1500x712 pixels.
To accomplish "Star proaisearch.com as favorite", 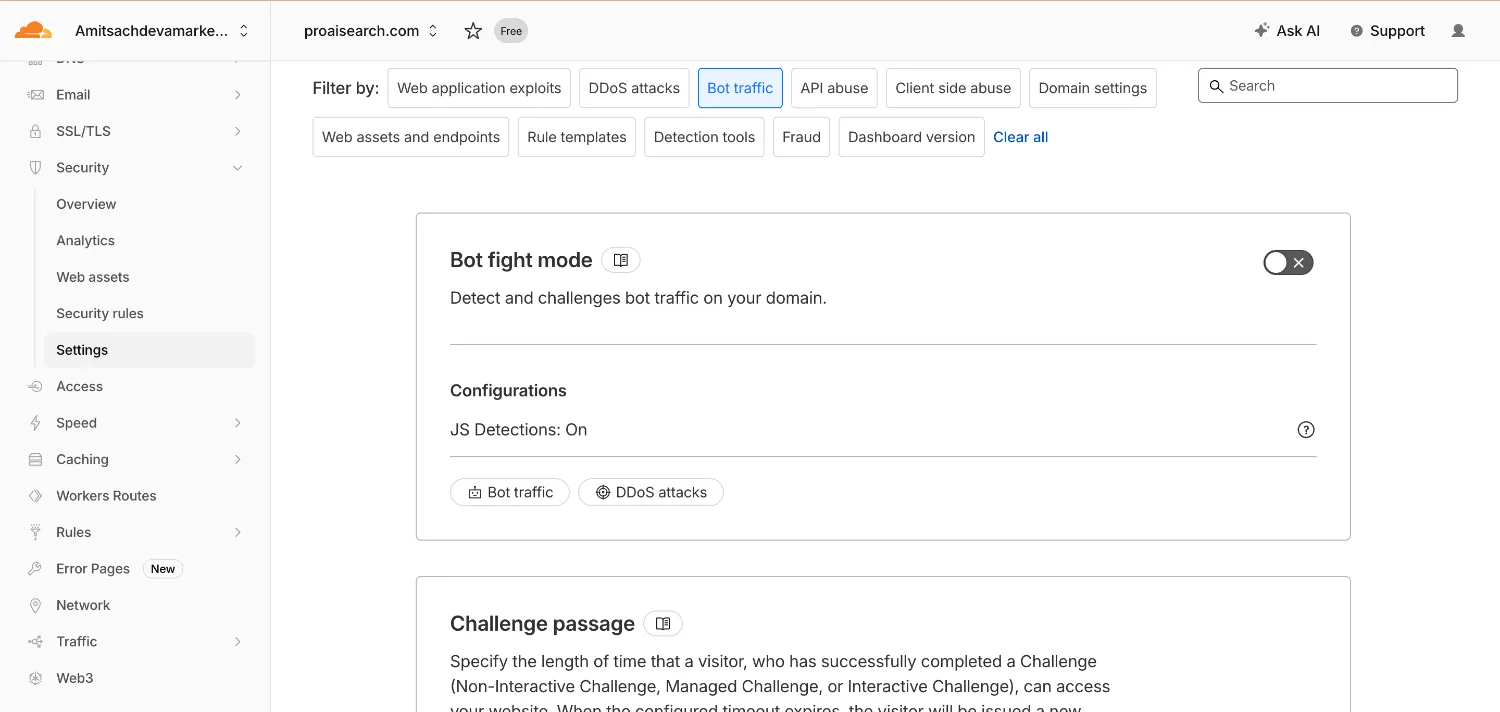I will click(472, 31).
